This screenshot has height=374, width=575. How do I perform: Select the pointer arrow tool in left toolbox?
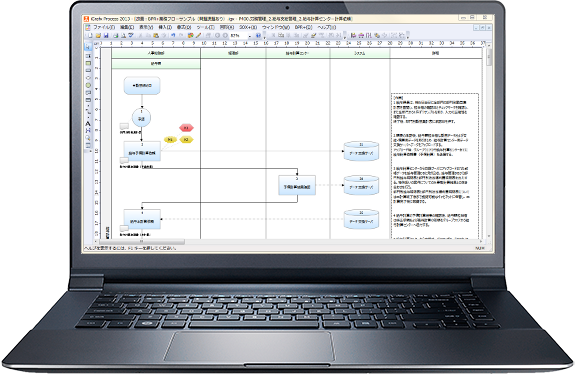[88, 47]
